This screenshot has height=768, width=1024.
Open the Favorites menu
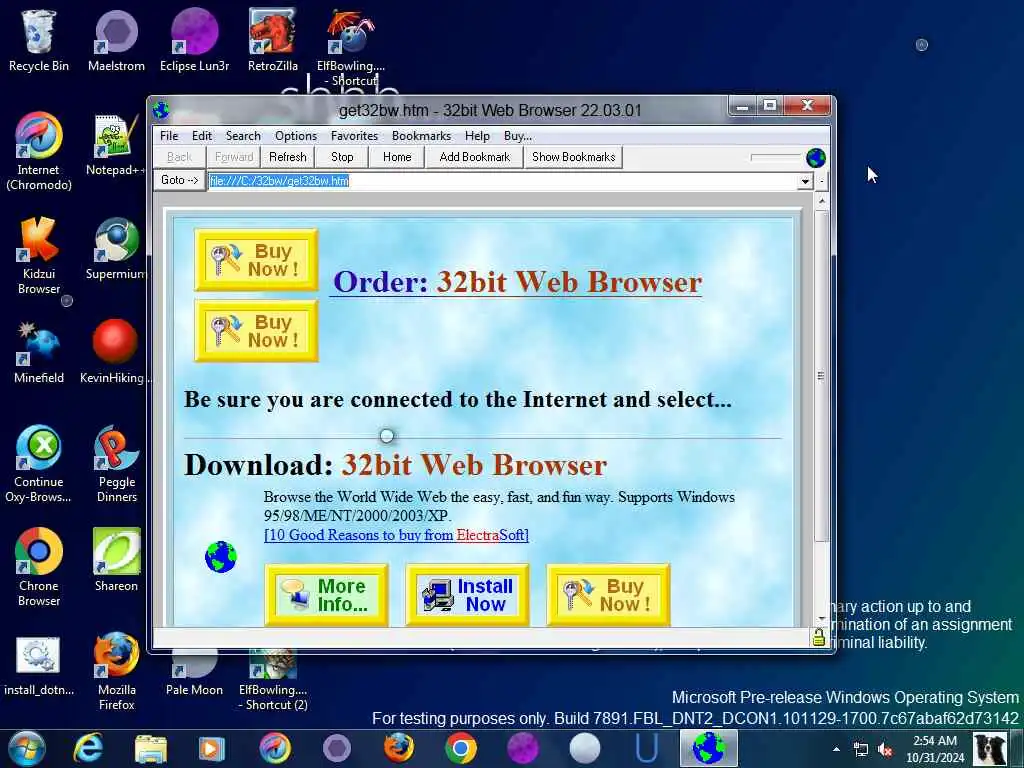pos(355,136)
